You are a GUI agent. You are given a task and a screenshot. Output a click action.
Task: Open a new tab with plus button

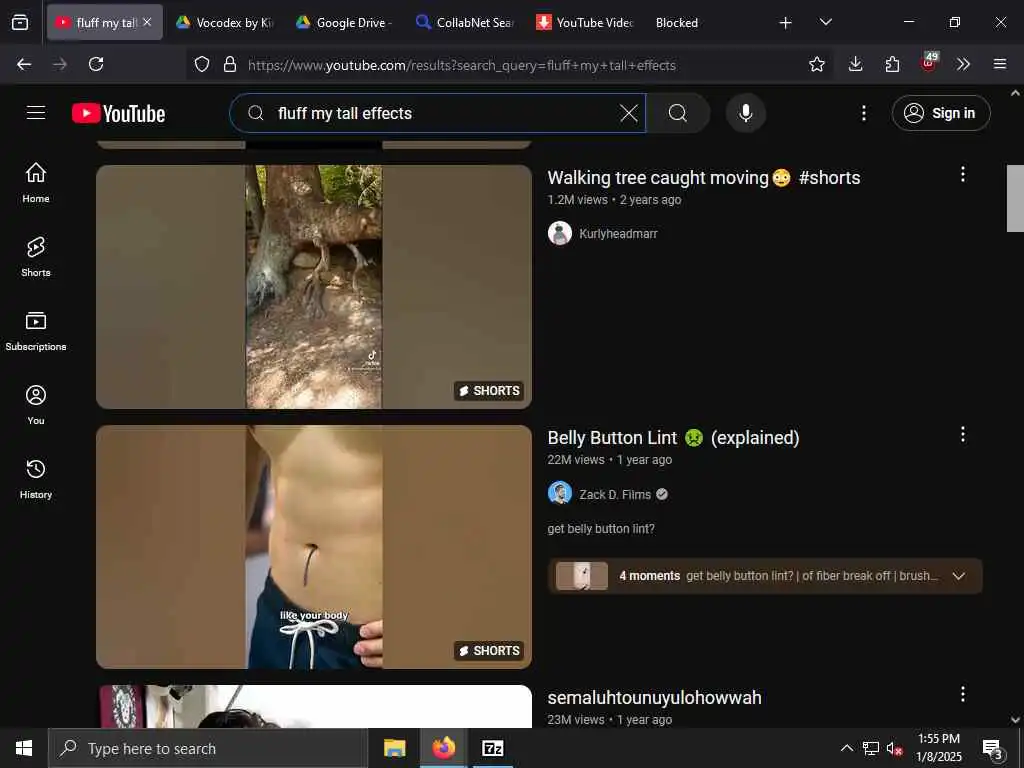(786, 23)
